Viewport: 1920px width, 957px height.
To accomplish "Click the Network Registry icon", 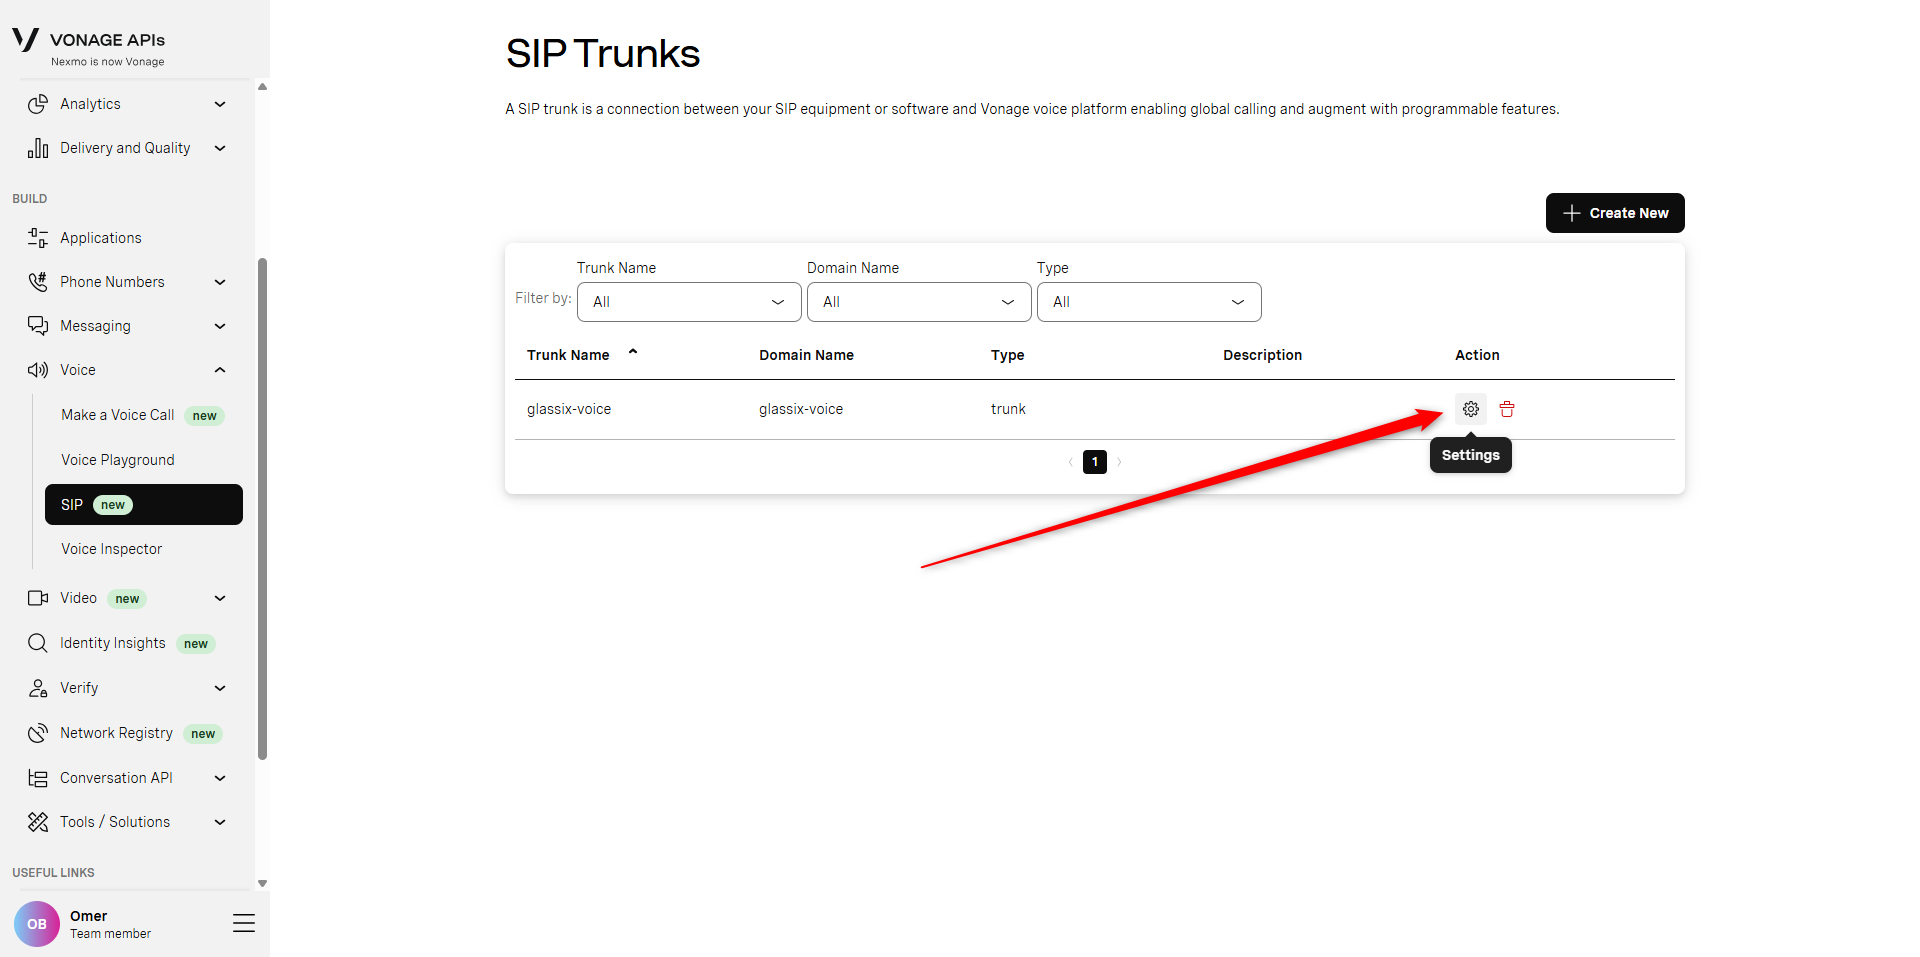I will [x=38, y=733].
